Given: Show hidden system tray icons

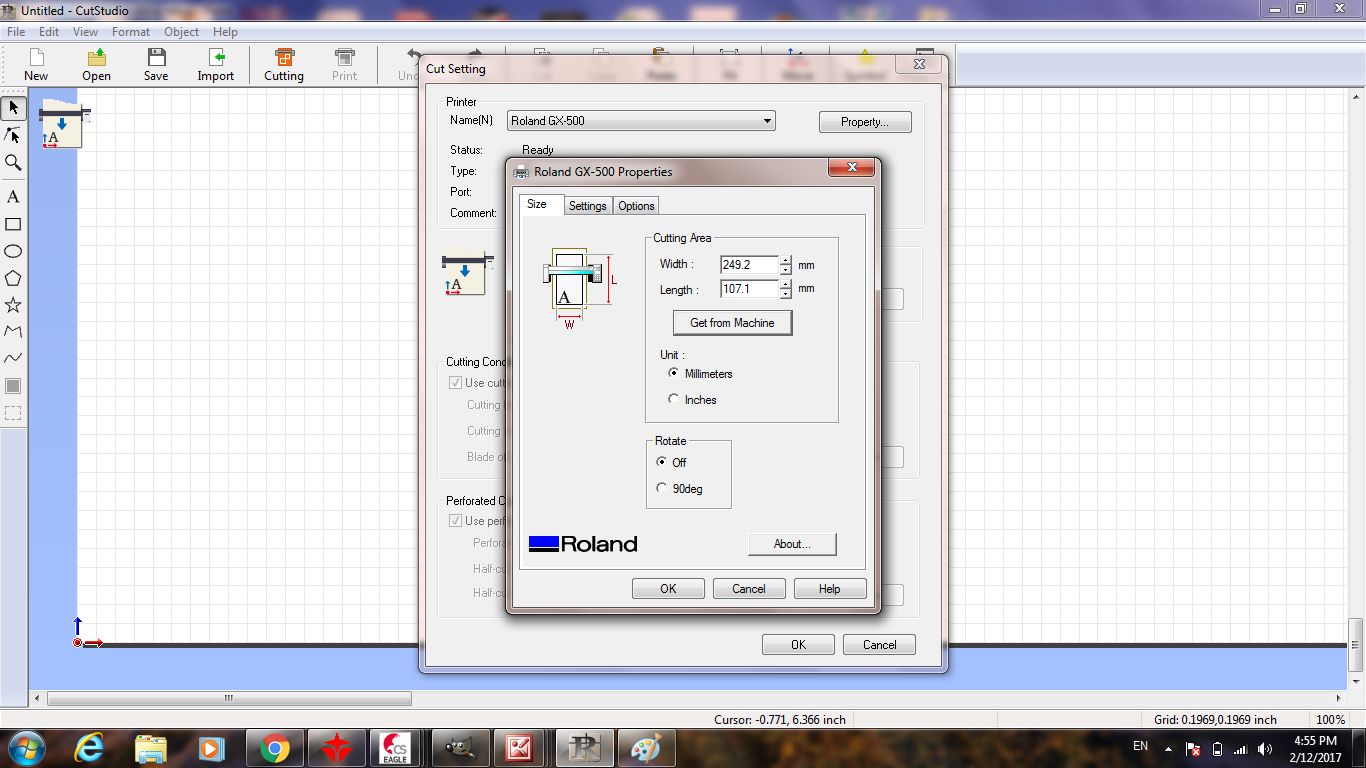Looking at the screenshot, I should pos(1167,748).
